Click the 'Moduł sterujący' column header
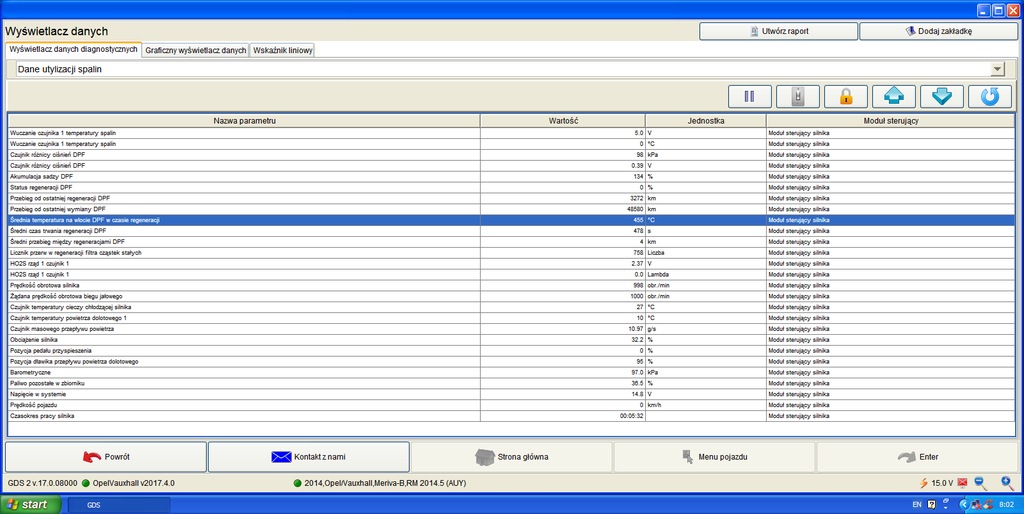 (x=891, y=121)
